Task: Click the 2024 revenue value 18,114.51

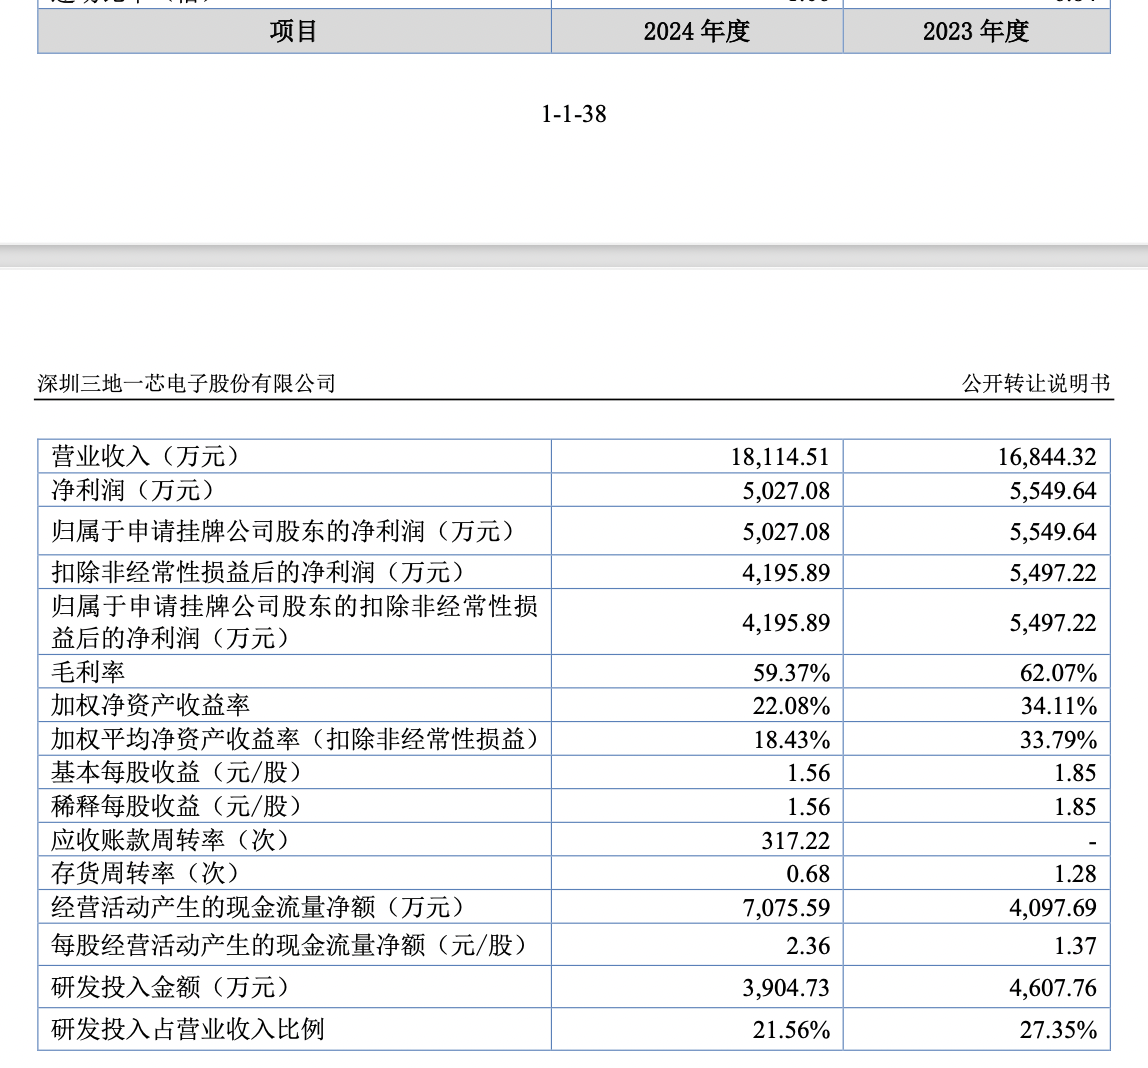Action: pos(780,457)
